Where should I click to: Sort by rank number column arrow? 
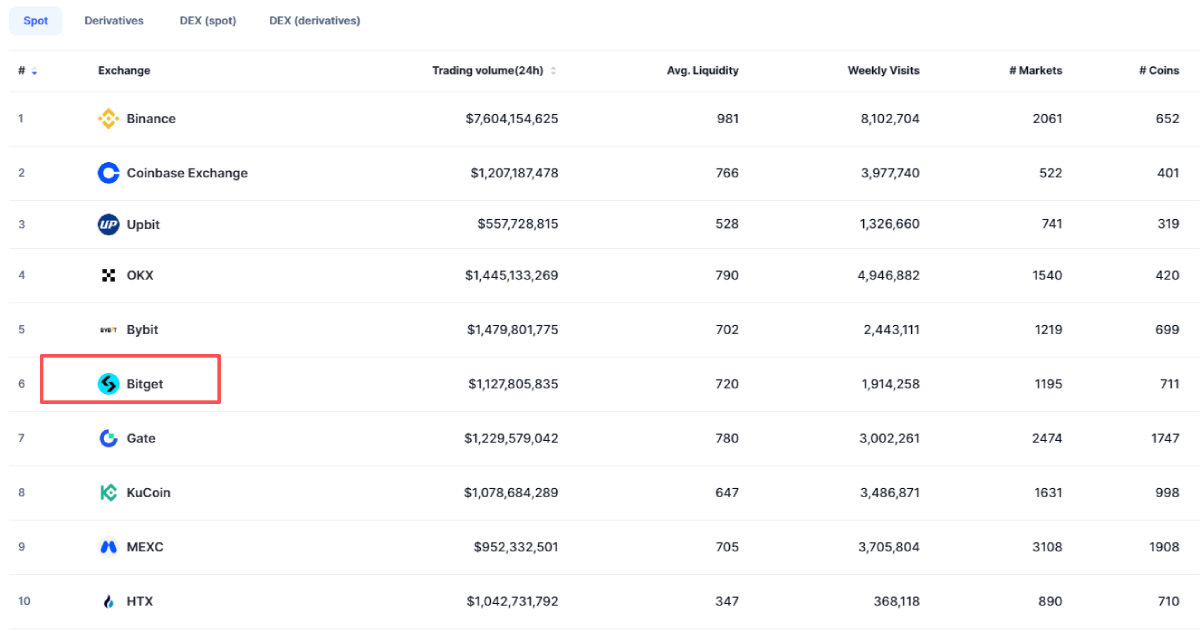coord(35,71)
